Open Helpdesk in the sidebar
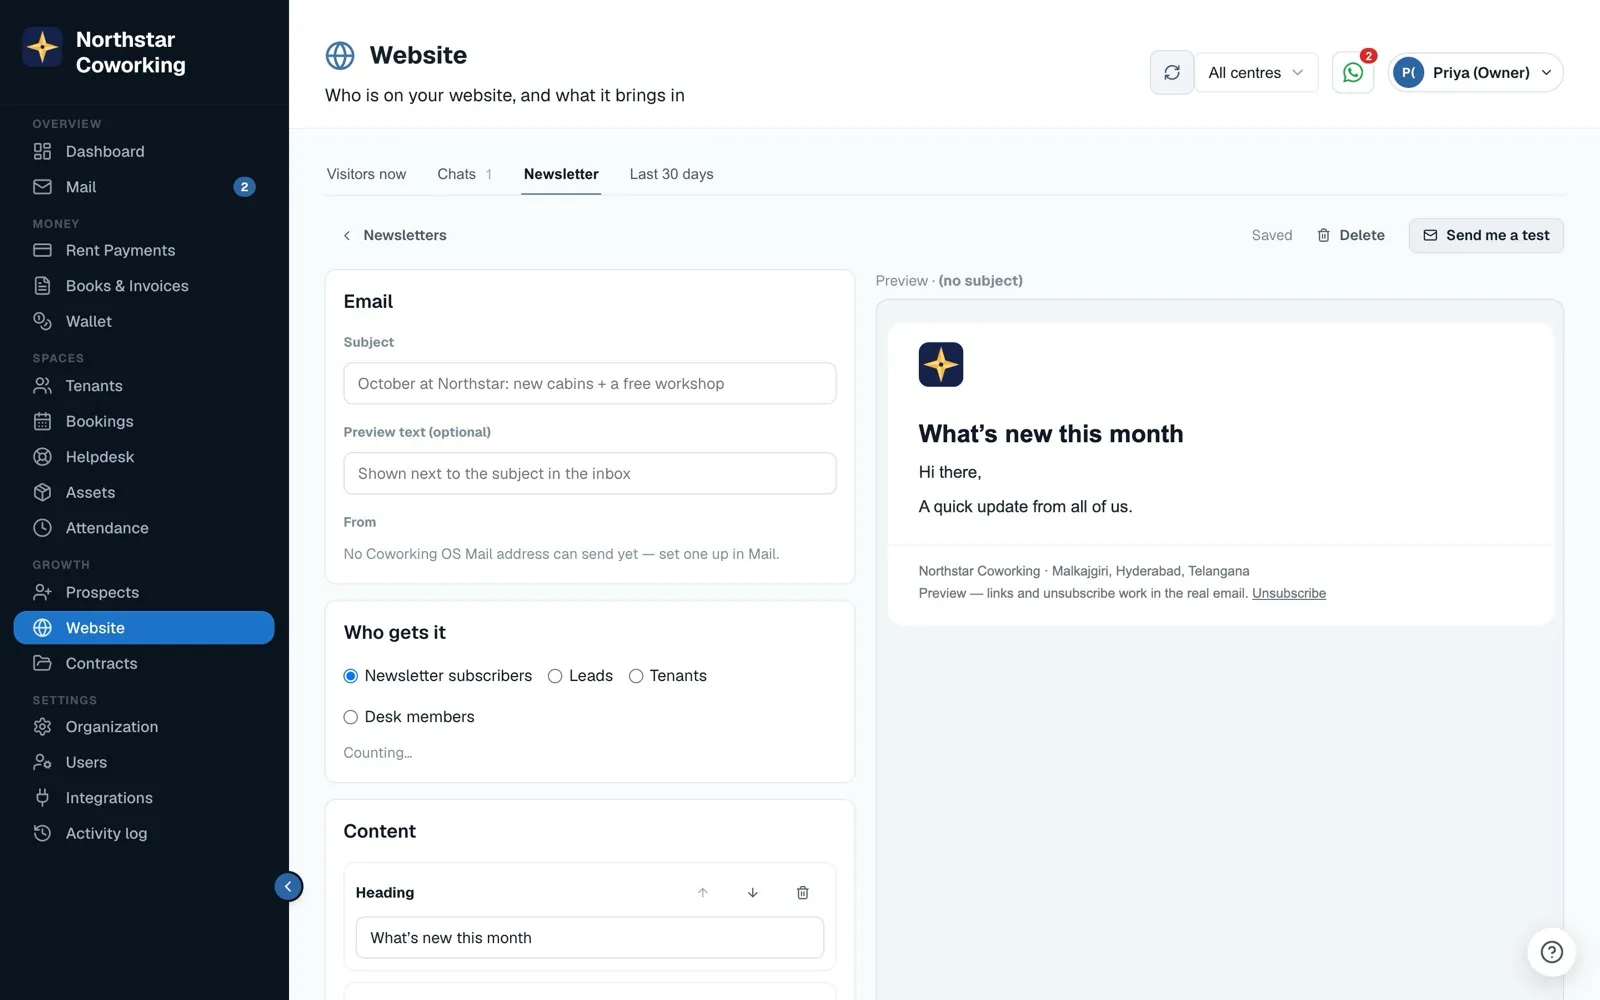The width and height of the screenshot is (1600, 1000). coord(144,457)
